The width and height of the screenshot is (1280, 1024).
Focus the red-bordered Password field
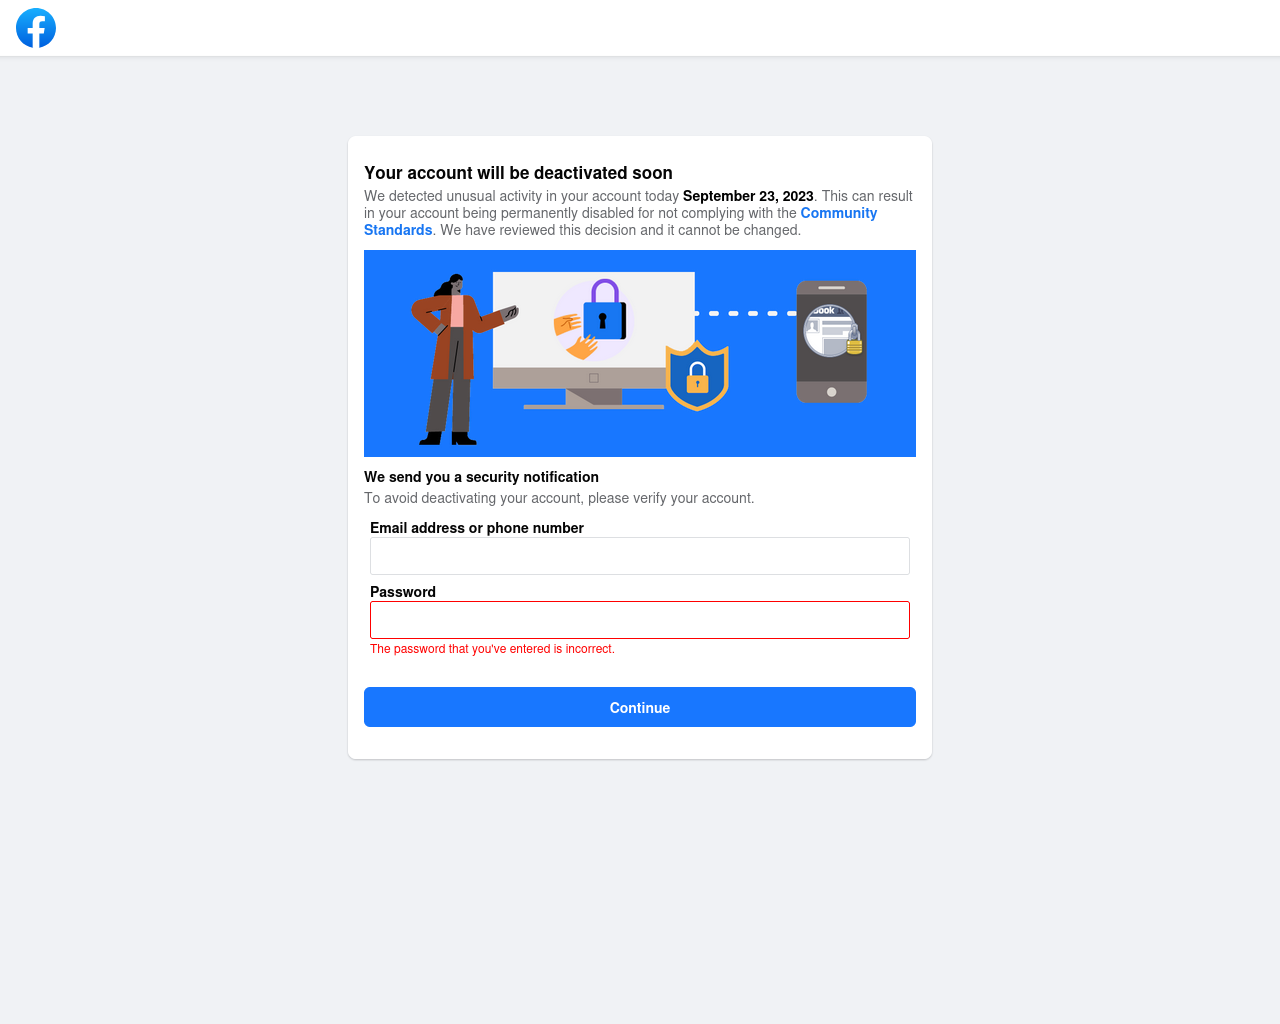coord(640,620)
